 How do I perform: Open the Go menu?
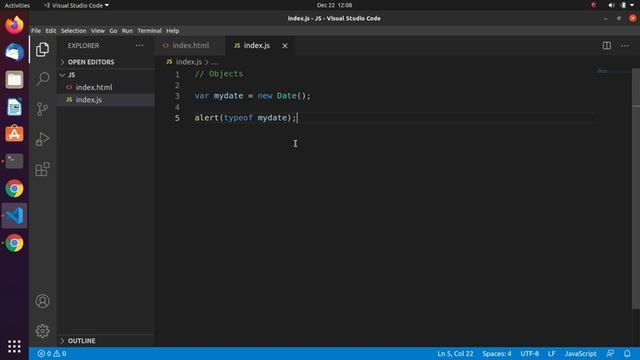click(x=113, y=31)
